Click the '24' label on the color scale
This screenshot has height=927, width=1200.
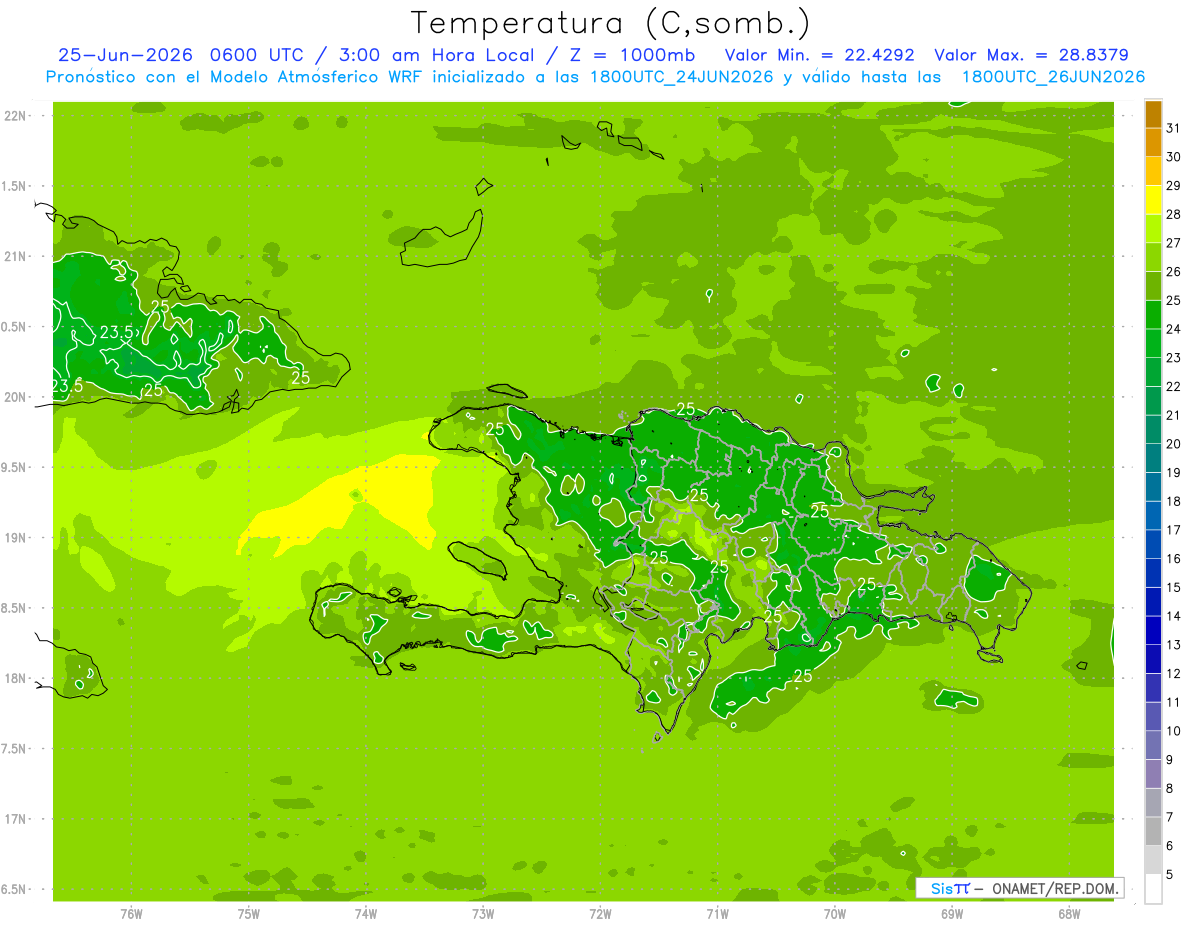coord(1174,329)
